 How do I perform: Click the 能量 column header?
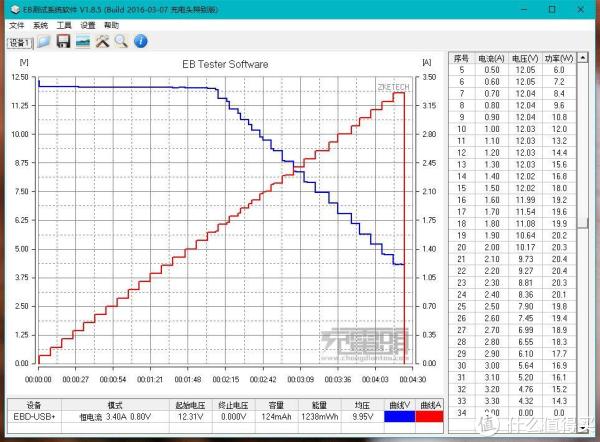click(x=320, y=405)
